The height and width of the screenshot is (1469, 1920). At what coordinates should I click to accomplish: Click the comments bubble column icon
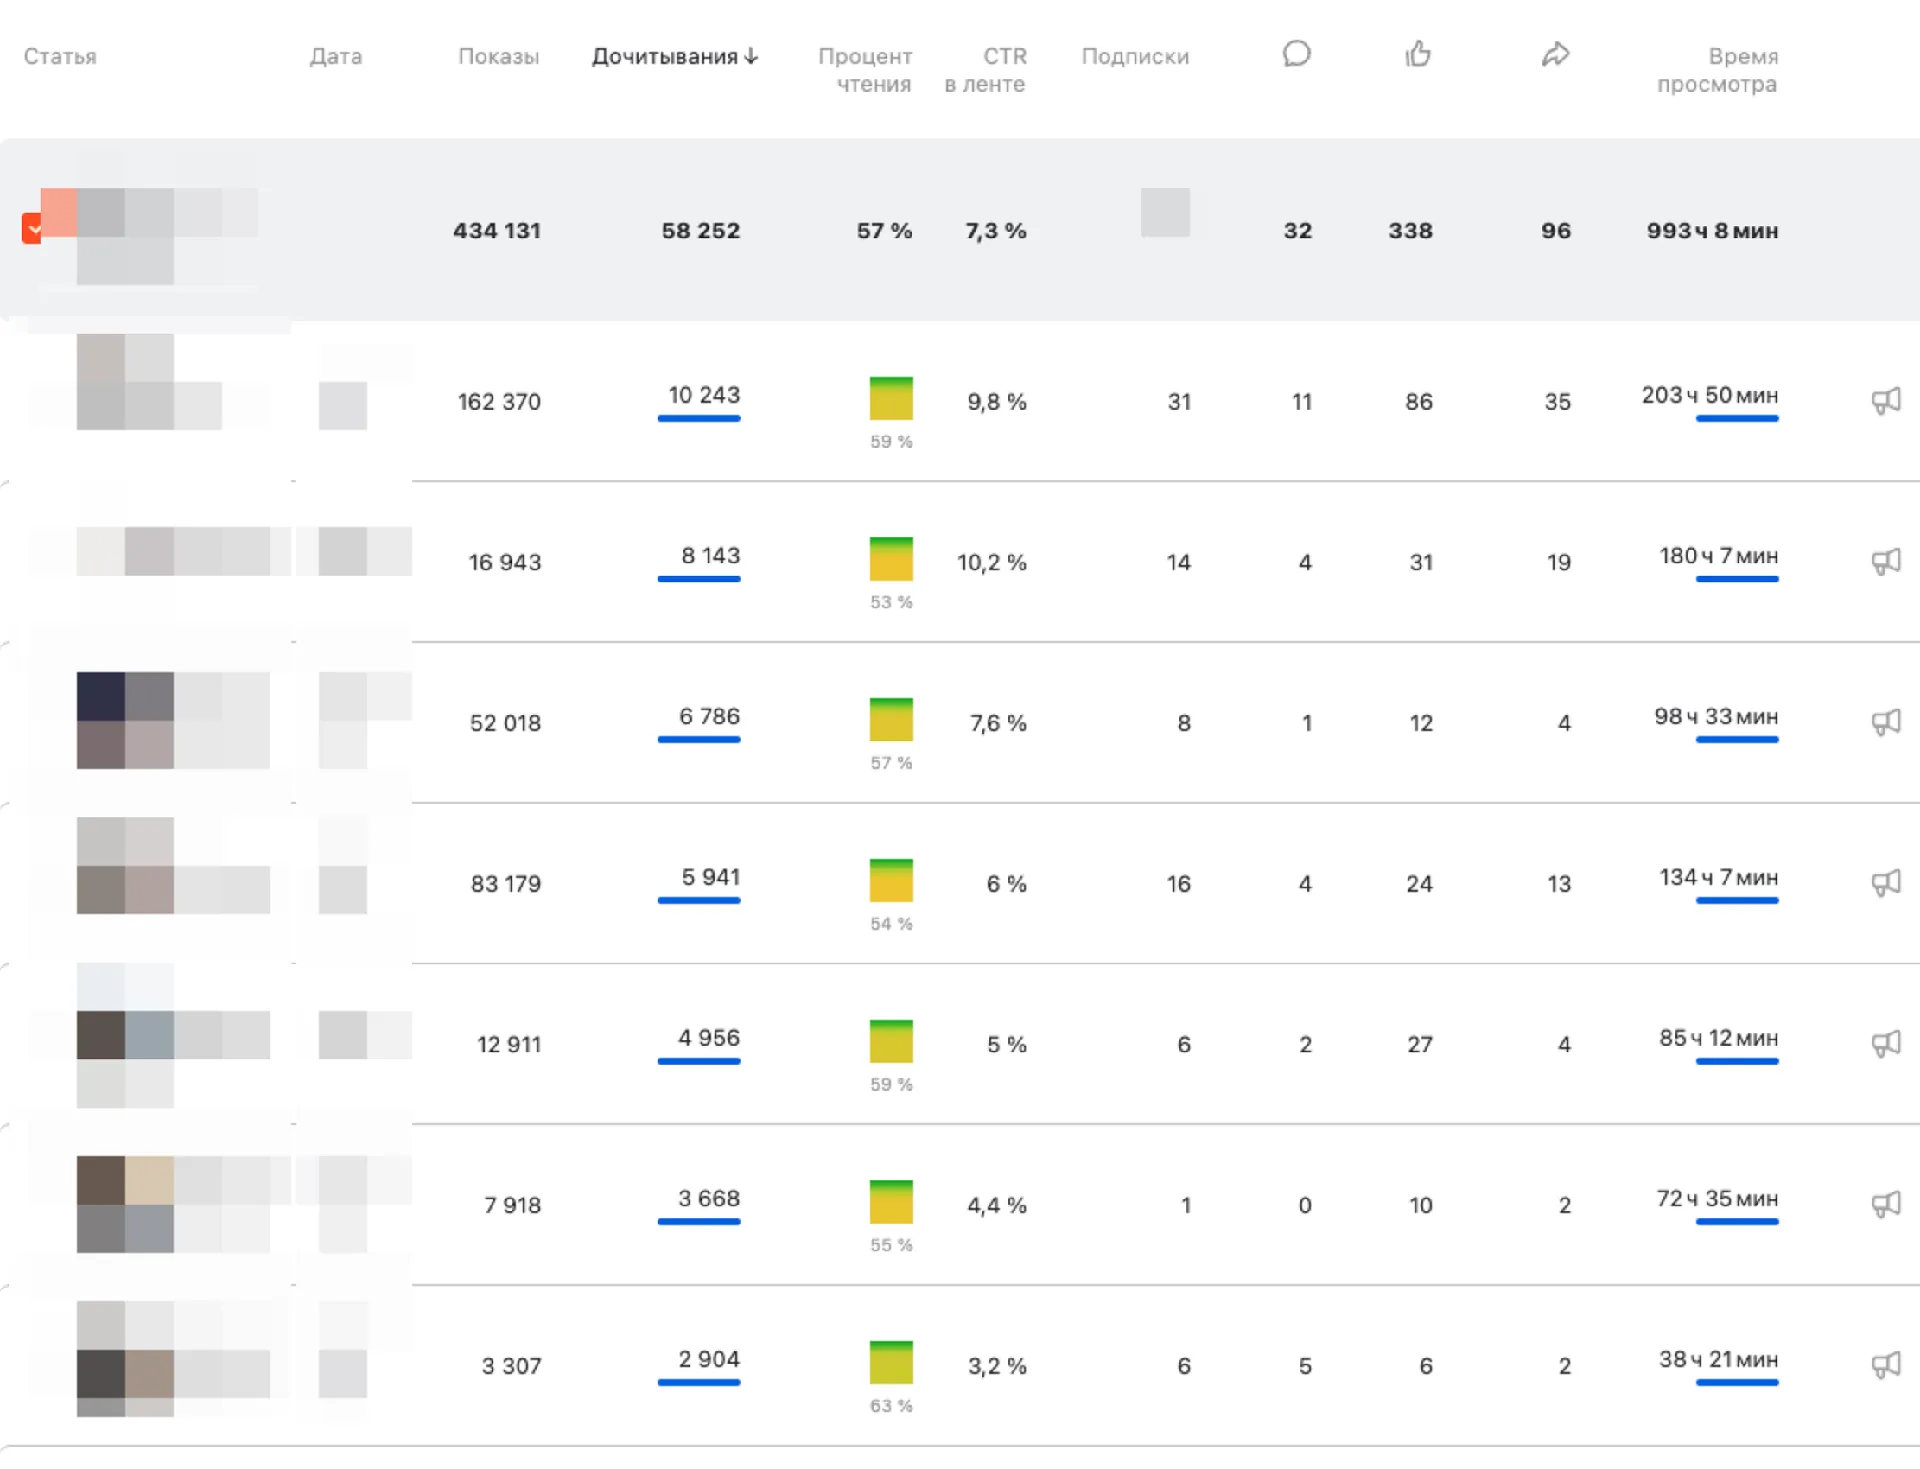(x=1296, y=54)
